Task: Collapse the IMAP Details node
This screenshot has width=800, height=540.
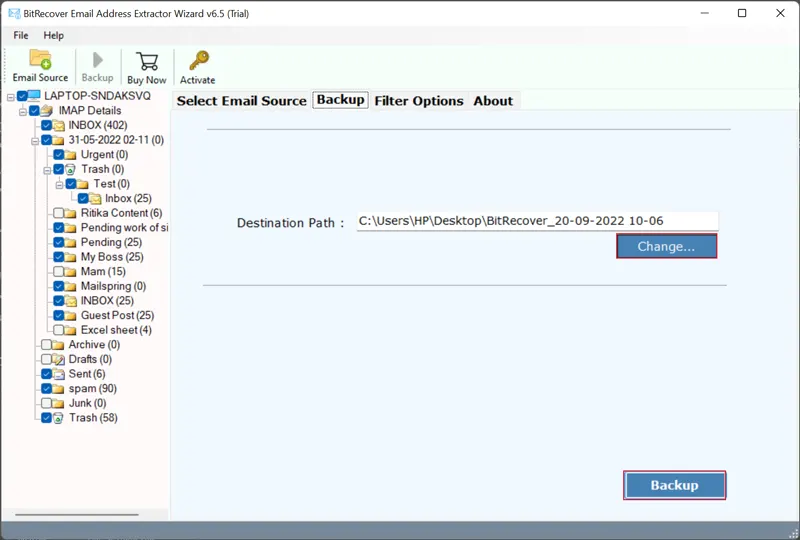Action: point(23,112)
